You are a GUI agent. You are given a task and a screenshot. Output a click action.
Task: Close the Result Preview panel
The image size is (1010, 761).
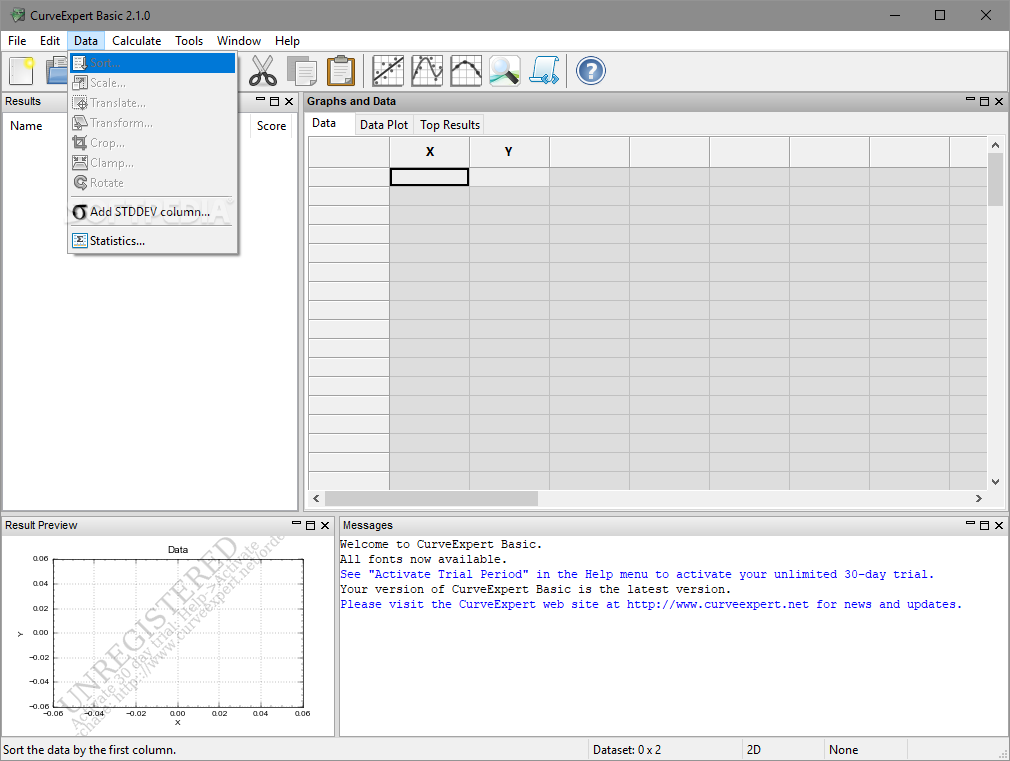pyautogui.click(x=325, y=525)
